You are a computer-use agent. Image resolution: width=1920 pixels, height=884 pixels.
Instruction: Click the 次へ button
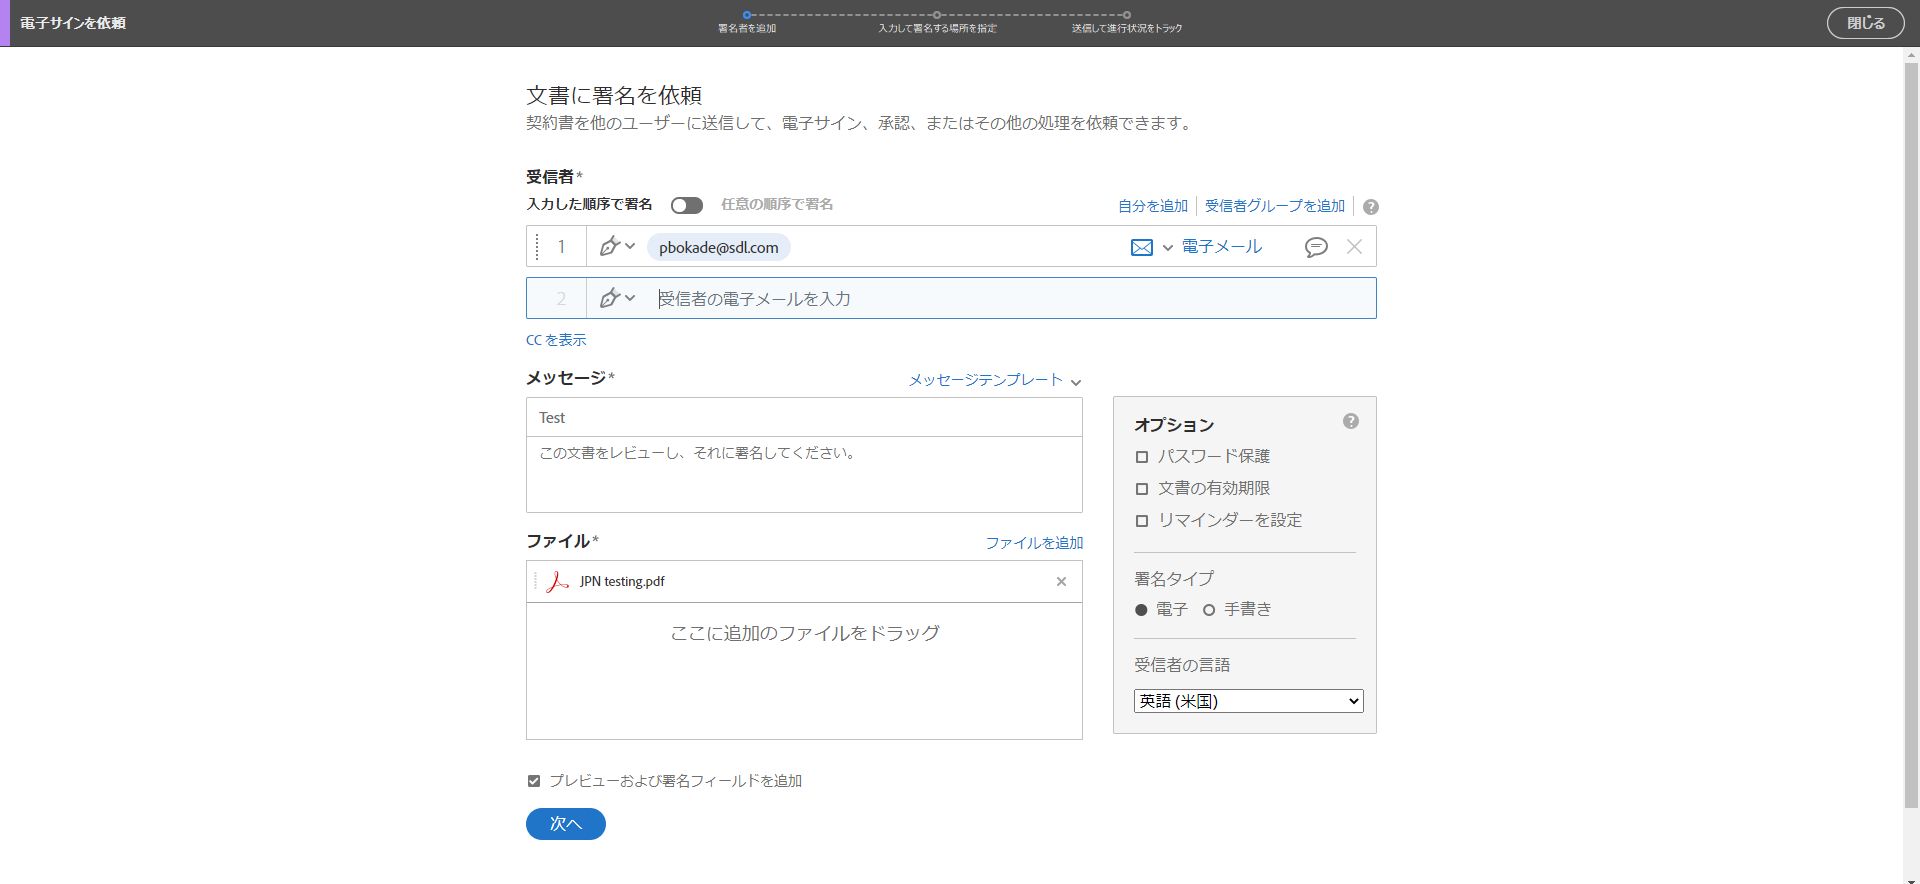[566, 824]
